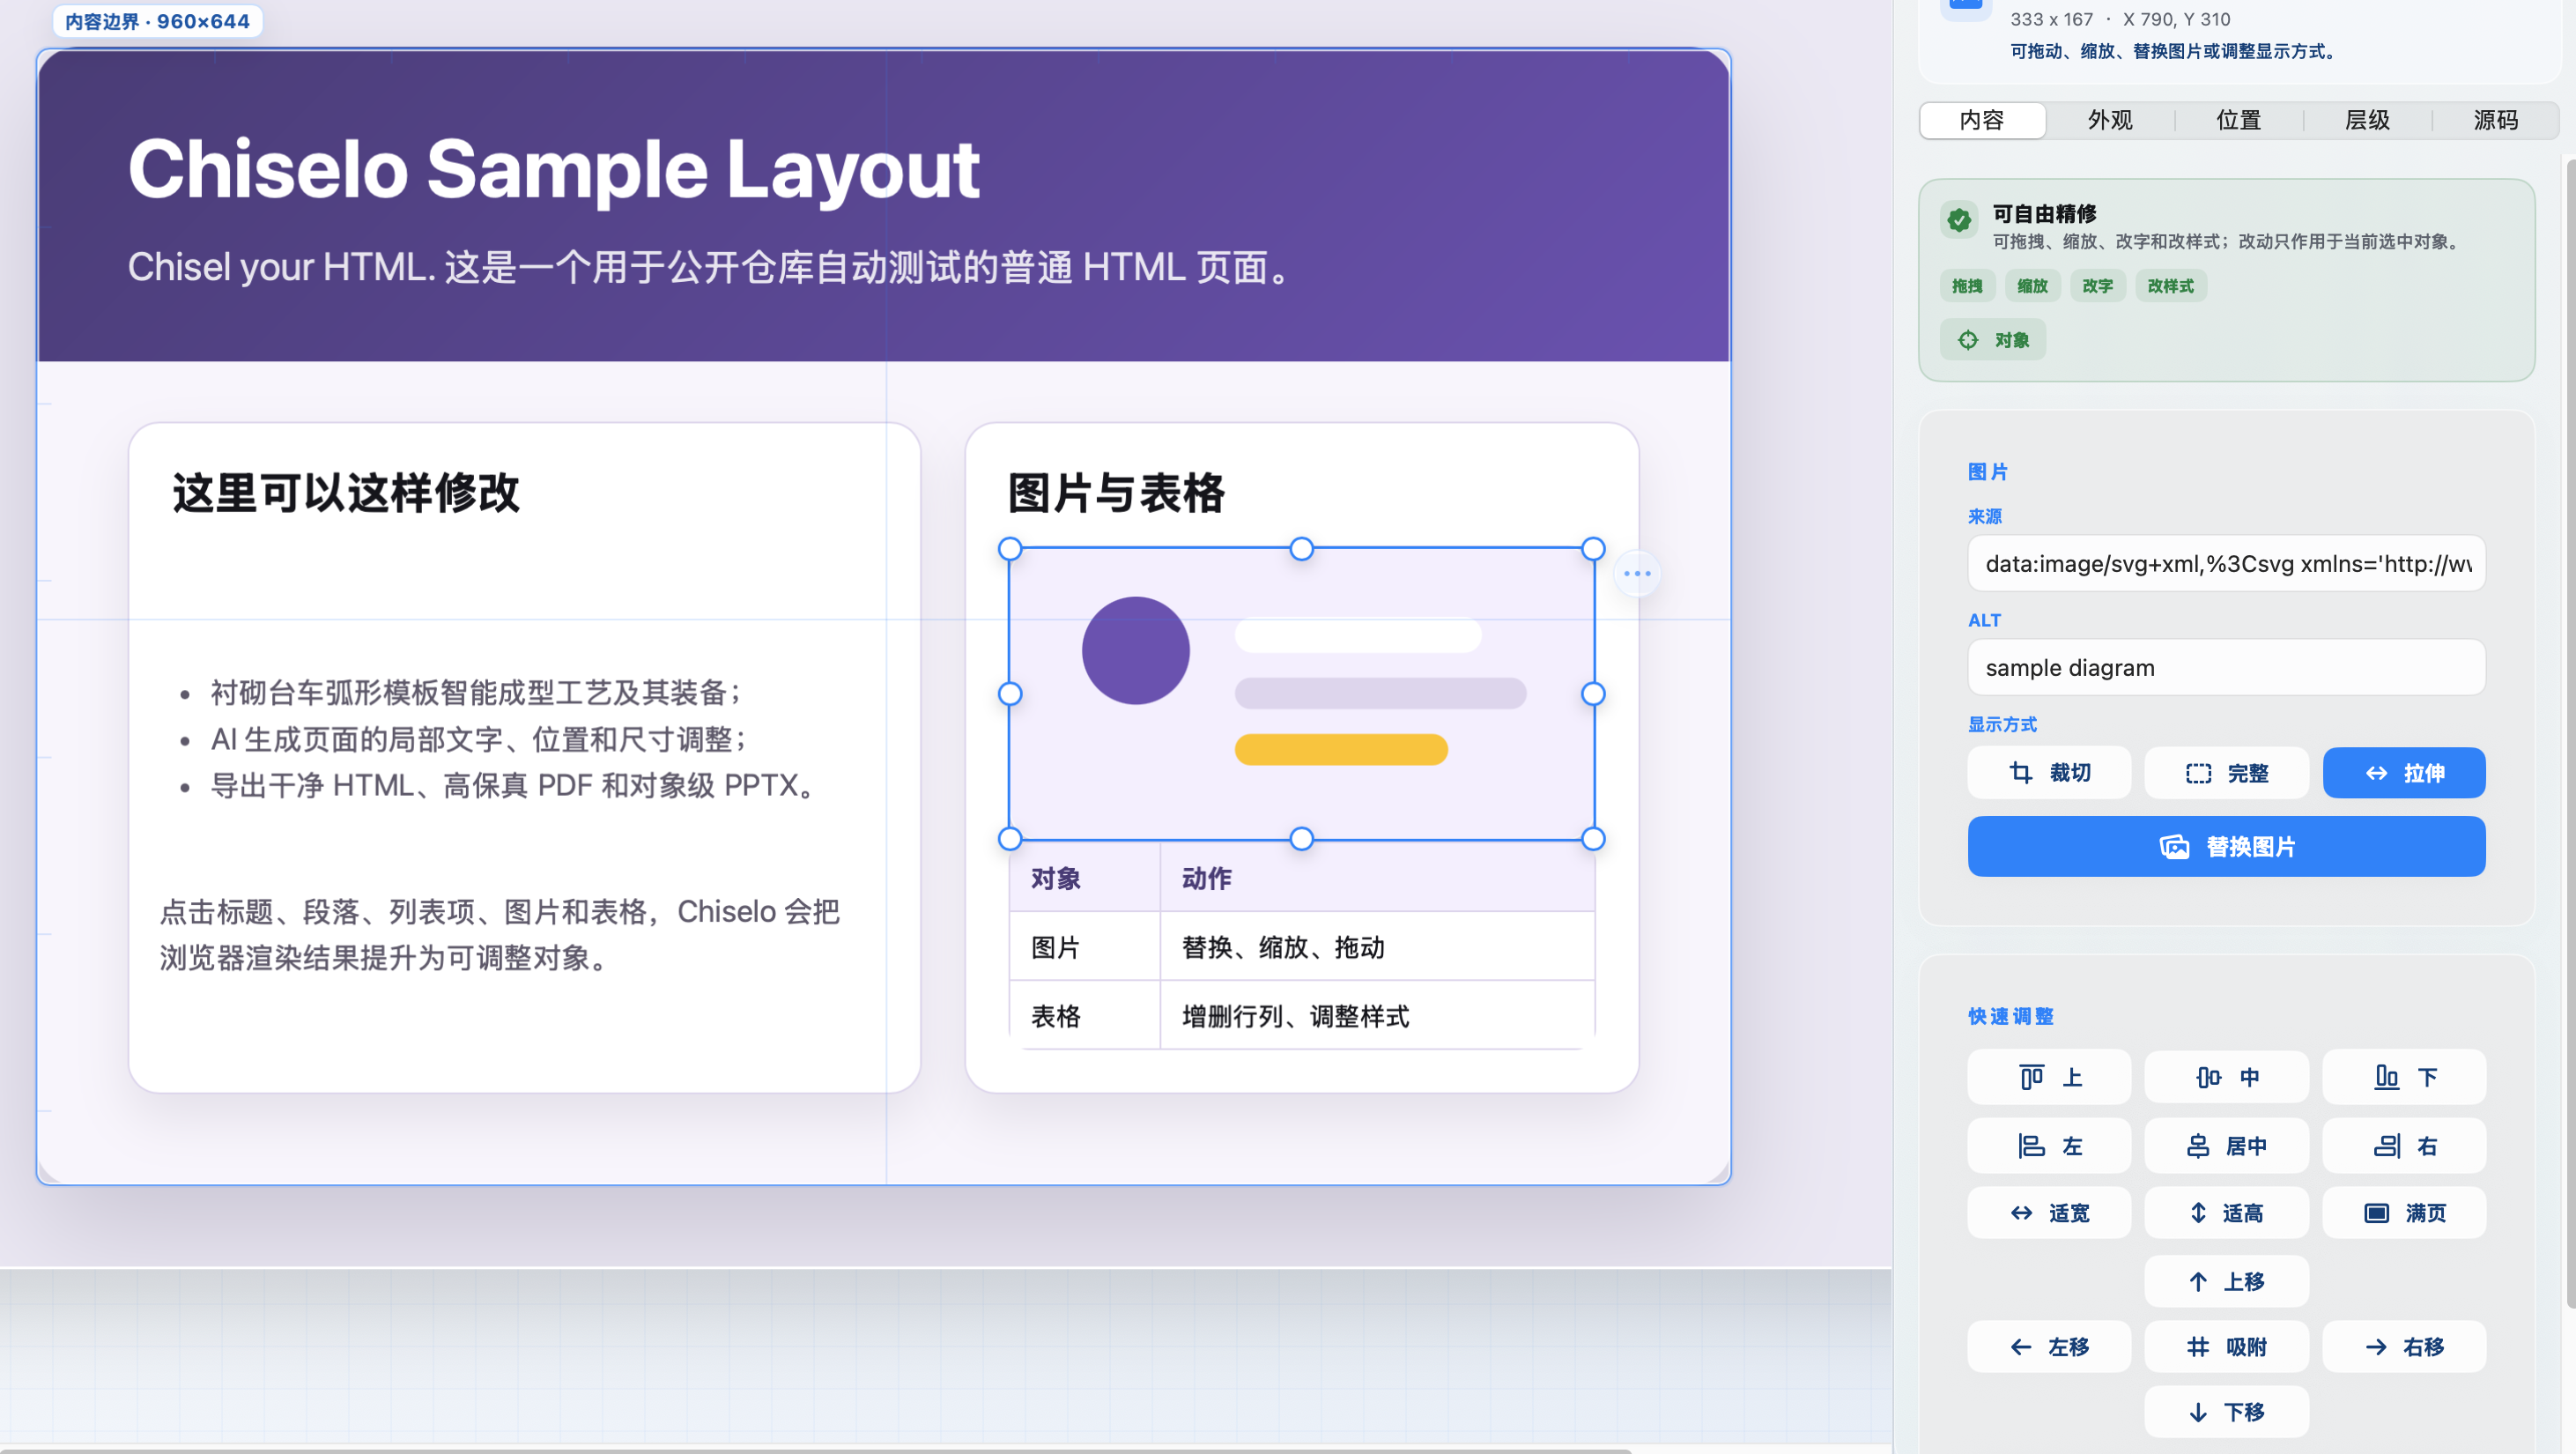Align right with the 右 button

click(2404, 1145)
